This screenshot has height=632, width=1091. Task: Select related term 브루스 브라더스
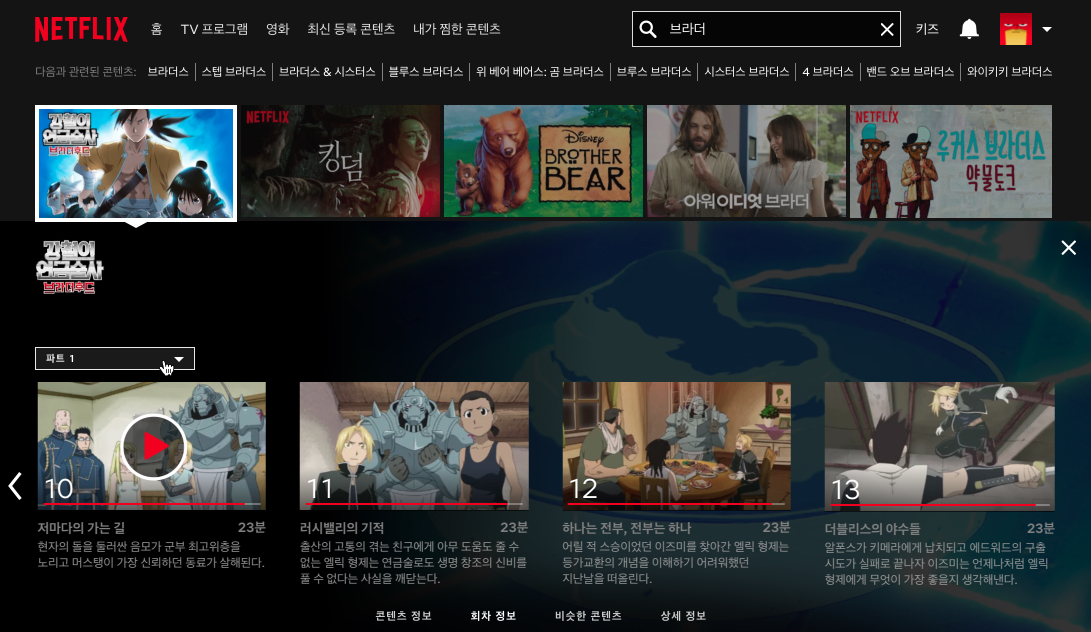[x=653, y=72]
